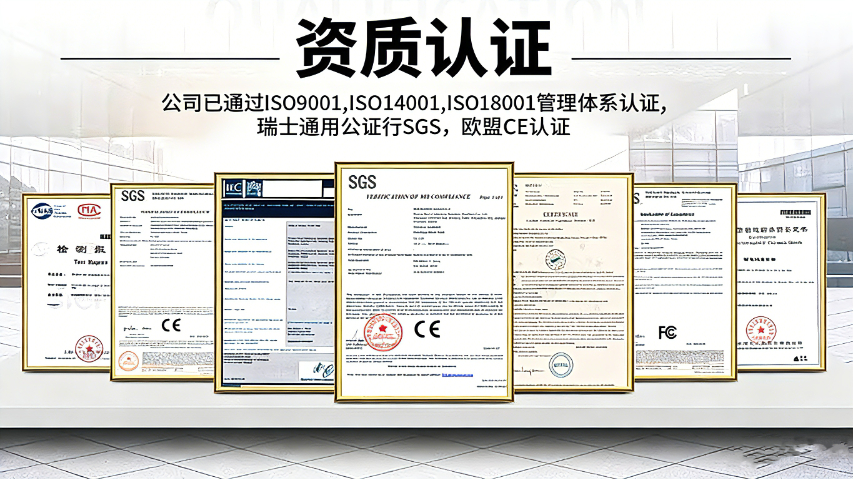Click the red star stamp on center certificate
Viewport: 853px width, 479px height.
point(383,332)
